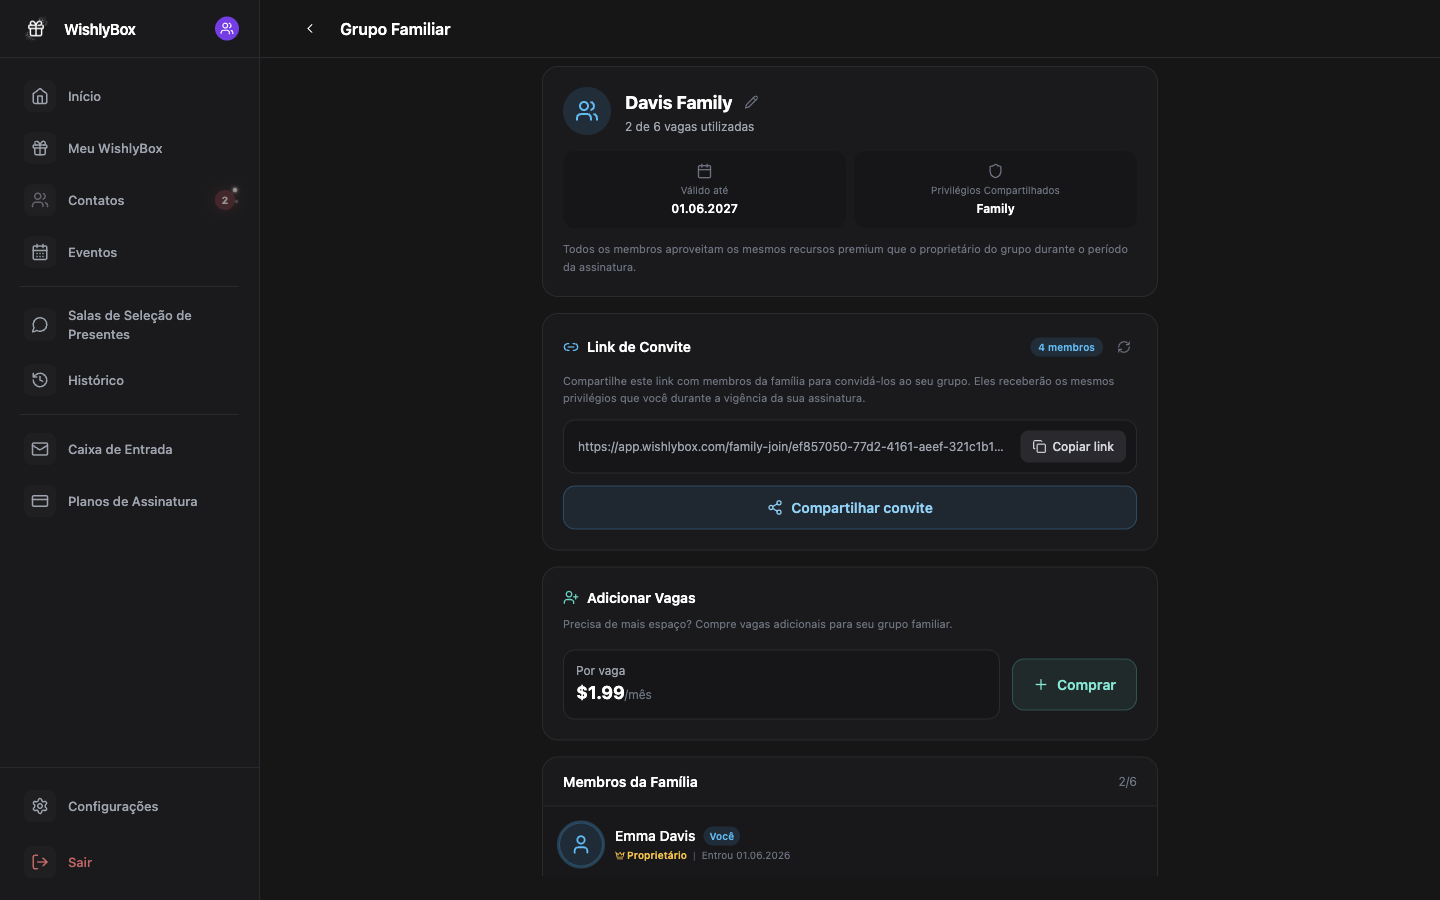Click the Caixa de Entrada envelope icon
Image resolution: width=1440 pixels, height=900 pixels.
coord(40,449)
